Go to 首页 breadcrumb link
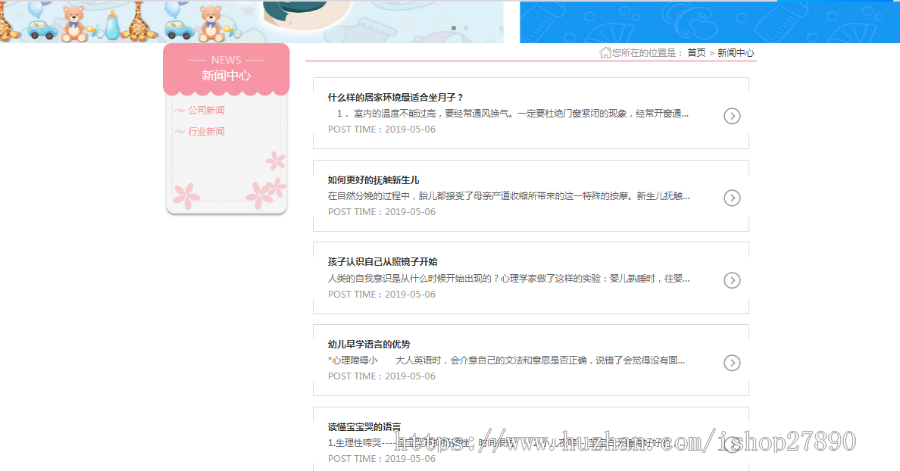 pos(696,53)
